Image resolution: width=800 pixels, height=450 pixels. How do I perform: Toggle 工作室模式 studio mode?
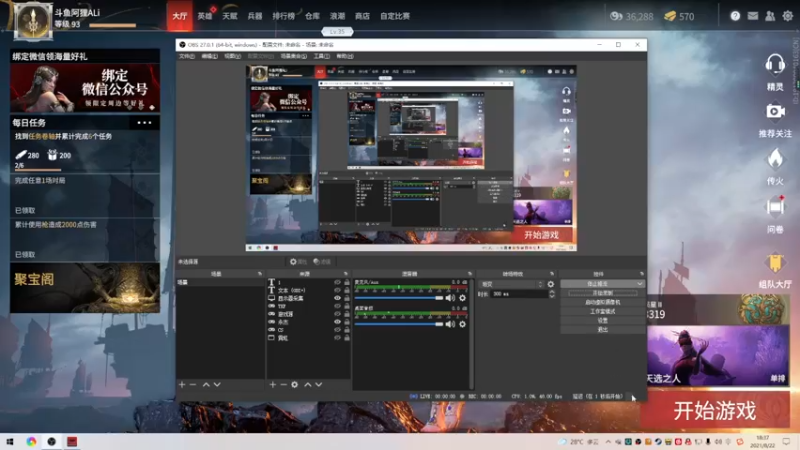tap(603, 311)
